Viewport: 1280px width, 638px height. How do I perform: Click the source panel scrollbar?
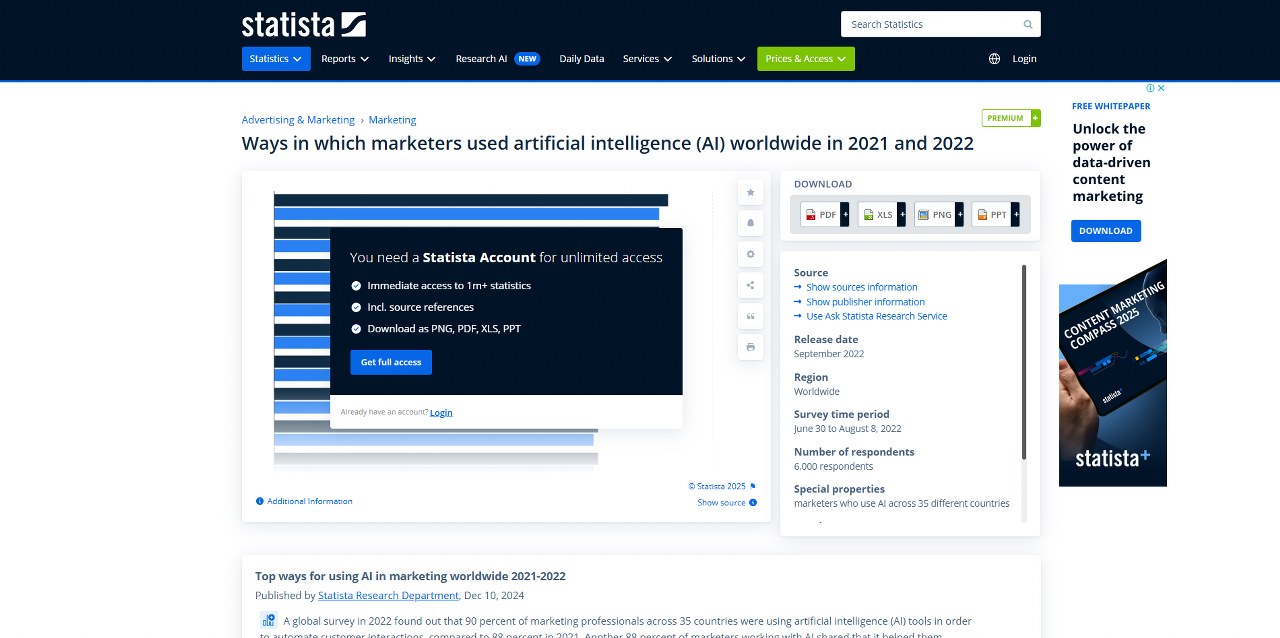(1024, 362)
